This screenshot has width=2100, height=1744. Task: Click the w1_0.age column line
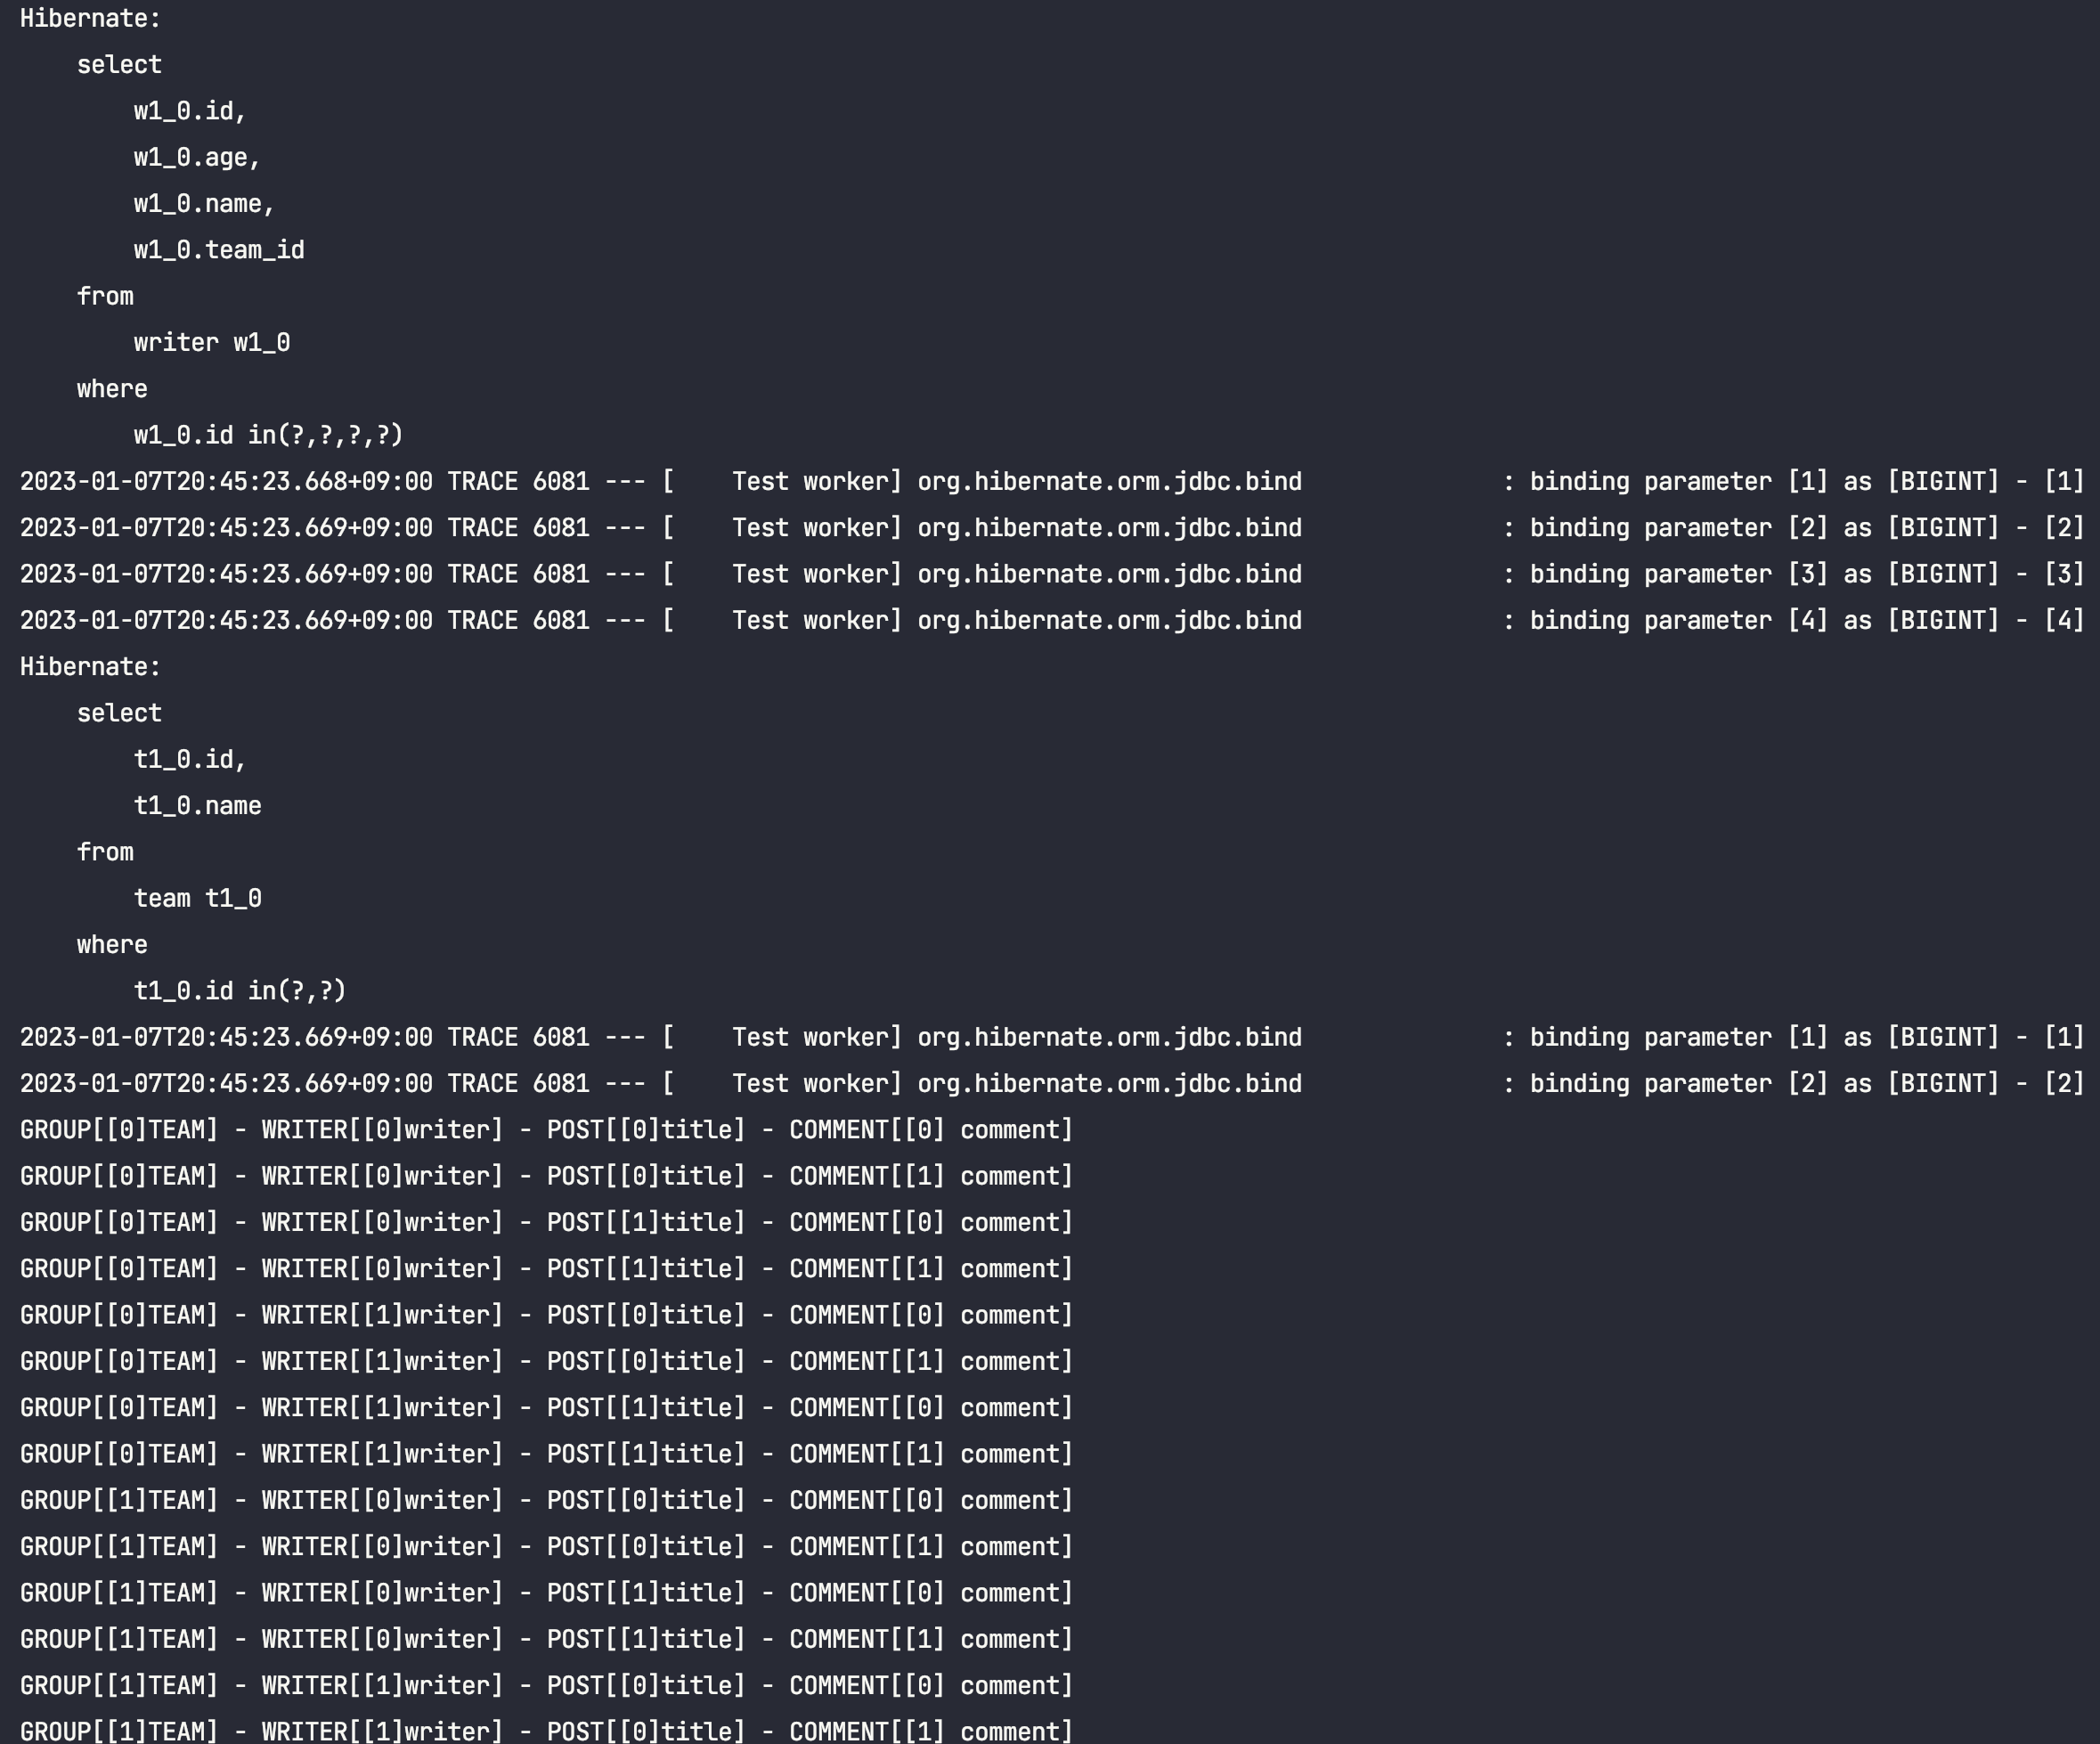click(x=197, y=158)
